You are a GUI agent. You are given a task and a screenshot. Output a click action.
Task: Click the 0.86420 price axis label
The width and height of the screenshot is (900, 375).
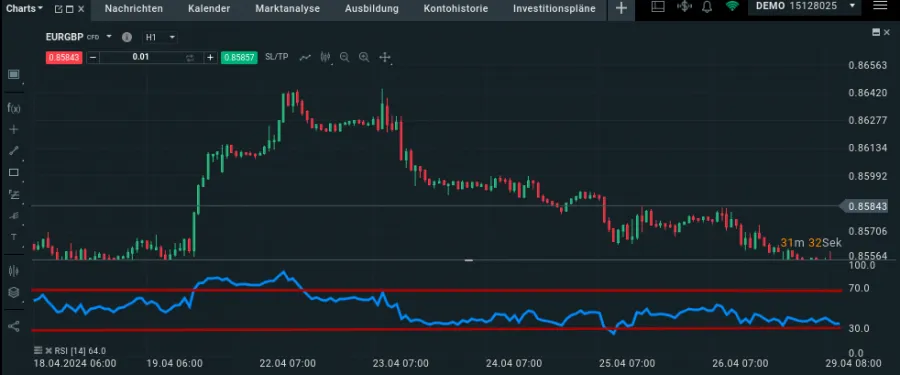click(x=868, y=92)
